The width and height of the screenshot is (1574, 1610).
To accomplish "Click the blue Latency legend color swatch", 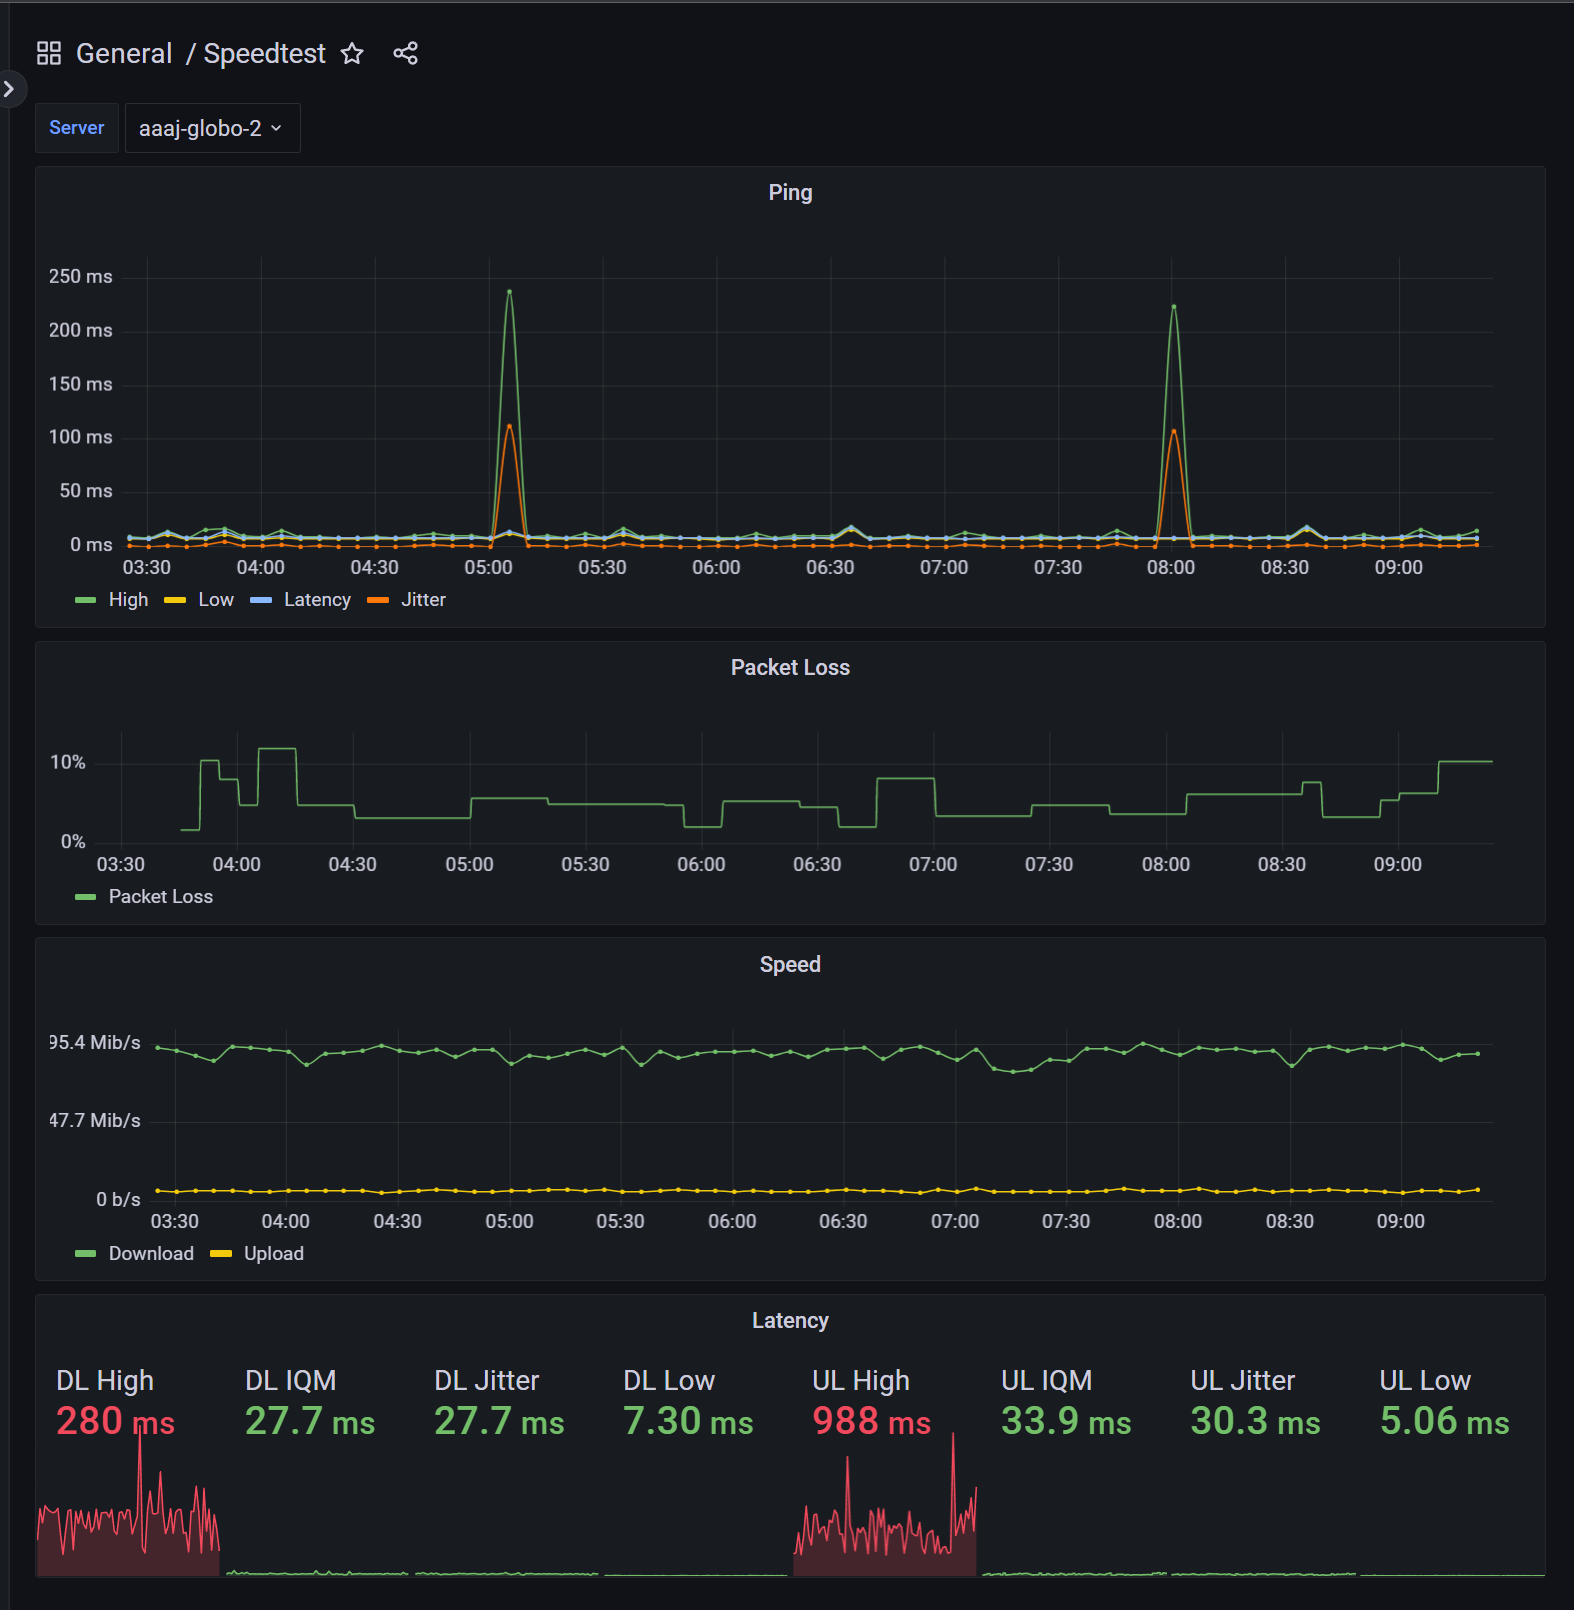I will [261, 600].
